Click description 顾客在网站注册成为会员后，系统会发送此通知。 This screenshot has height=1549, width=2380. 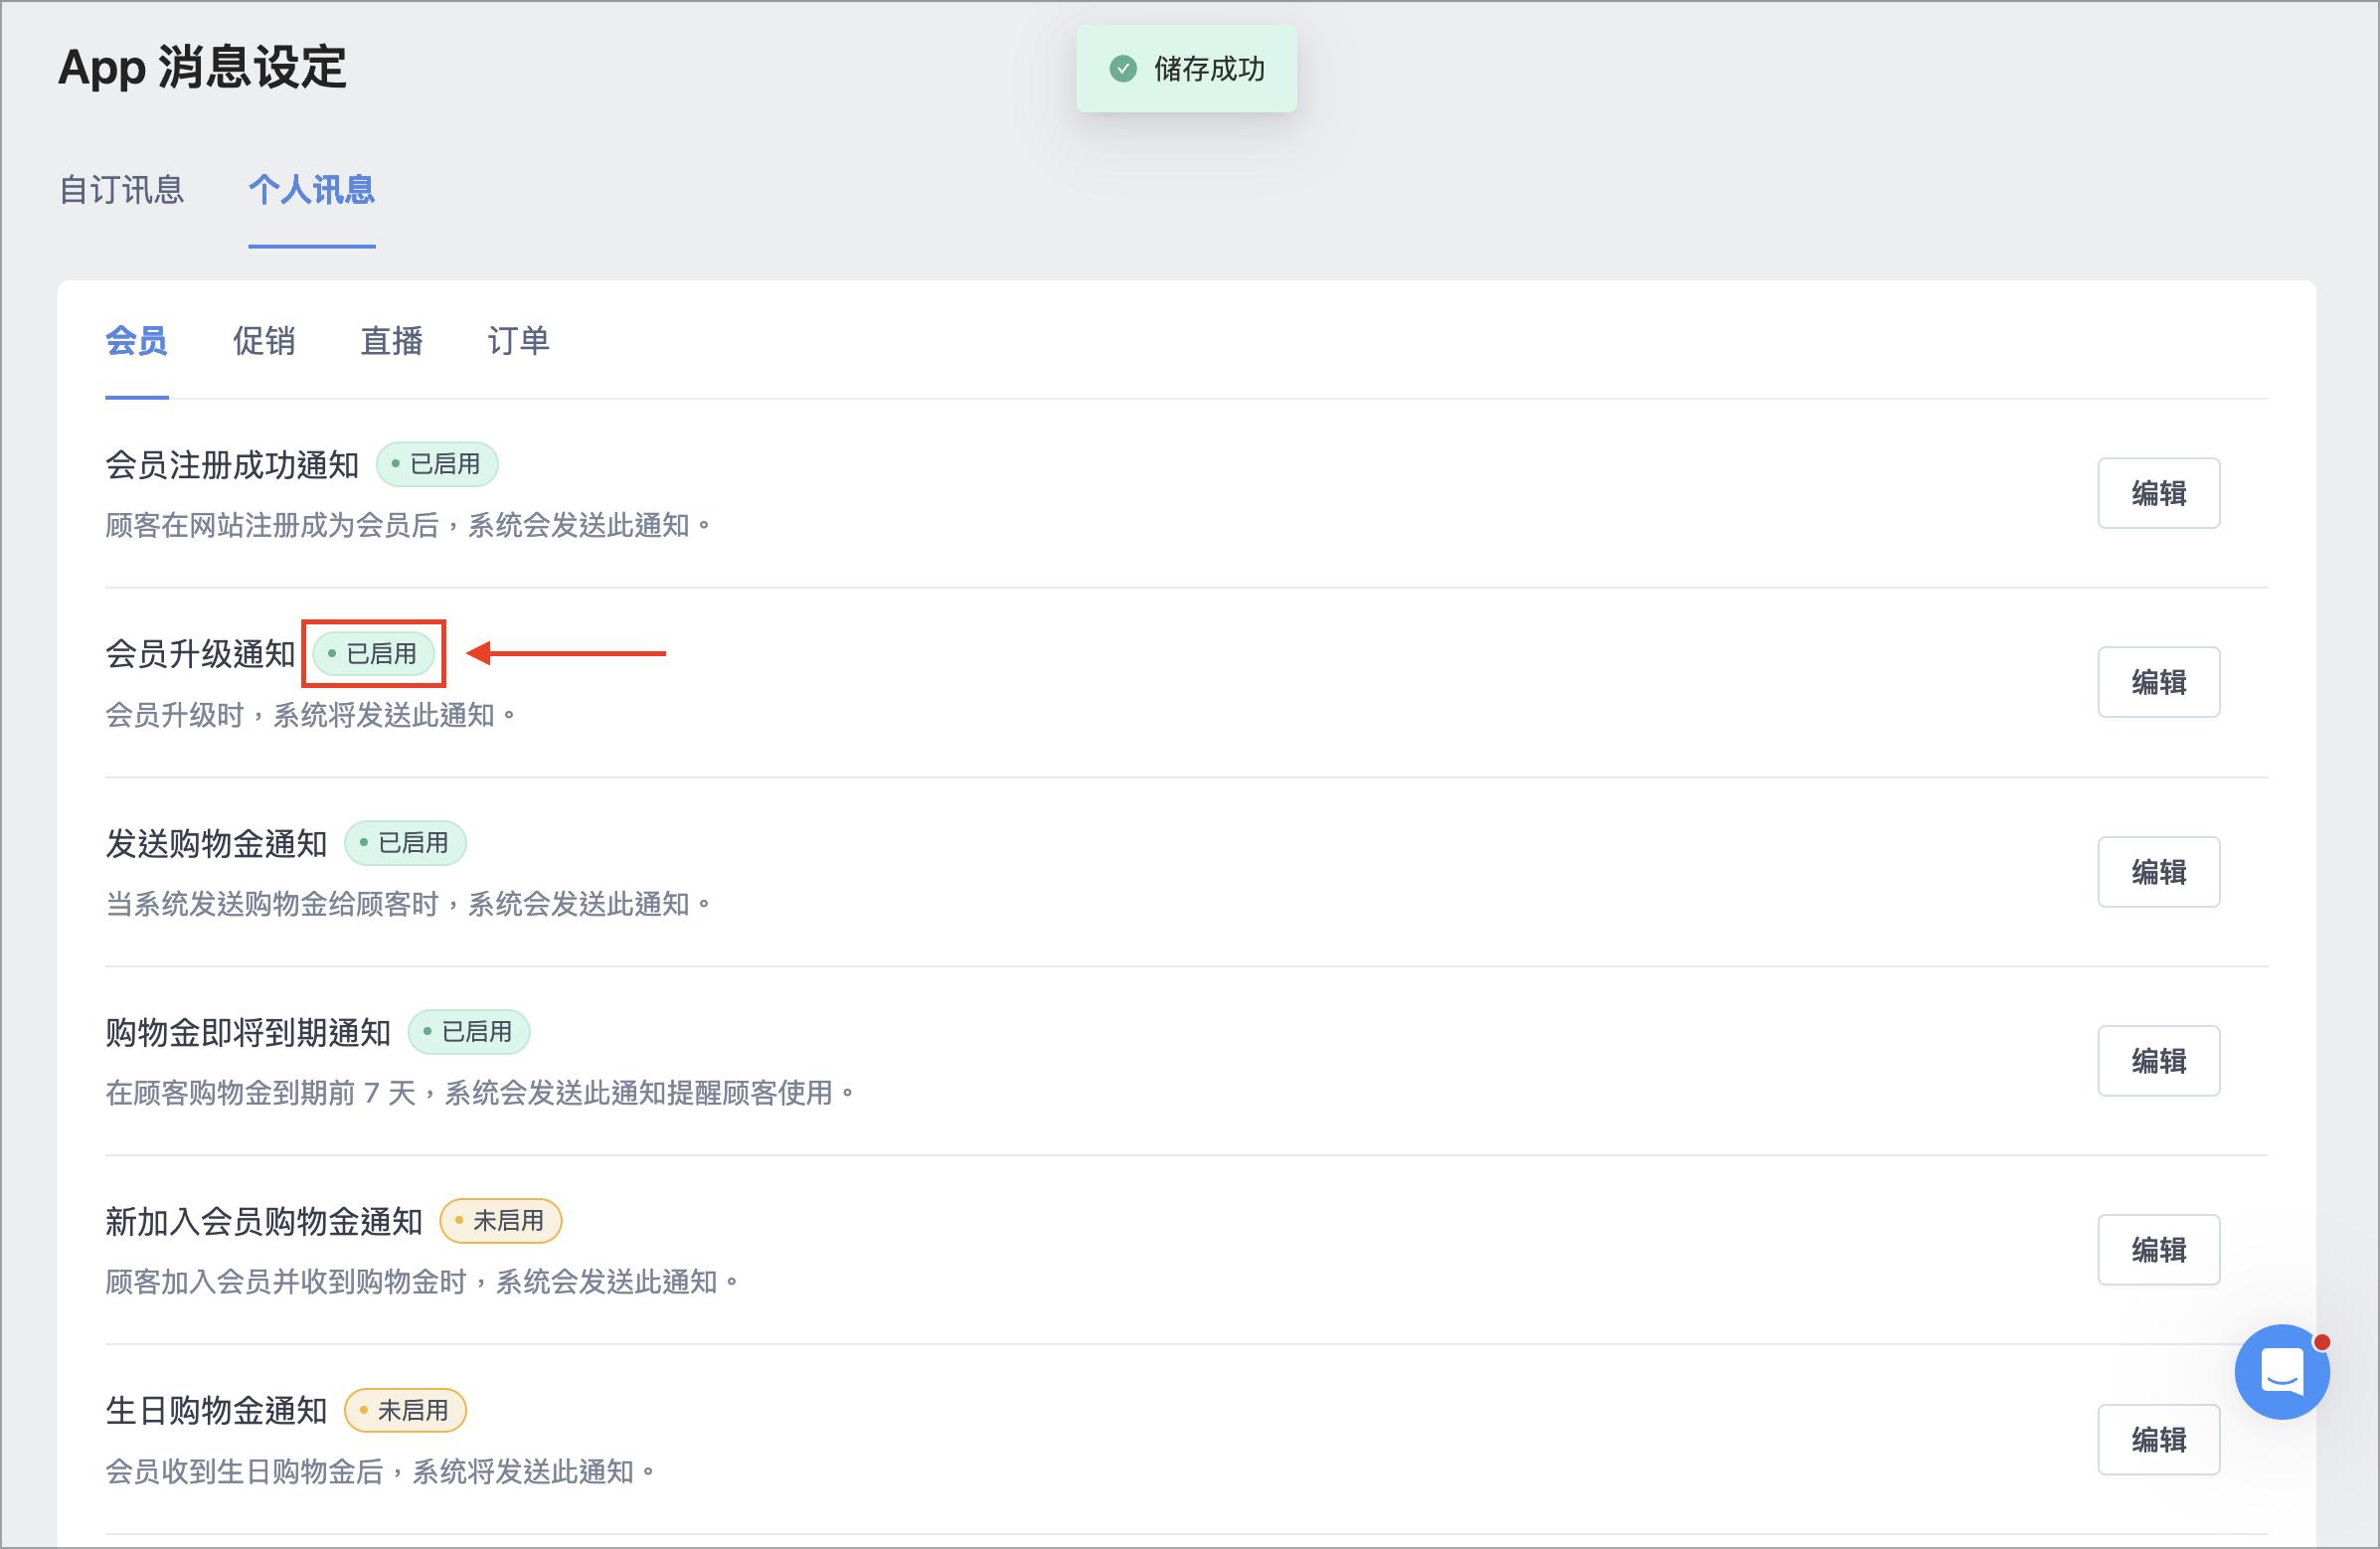point(409,526)
